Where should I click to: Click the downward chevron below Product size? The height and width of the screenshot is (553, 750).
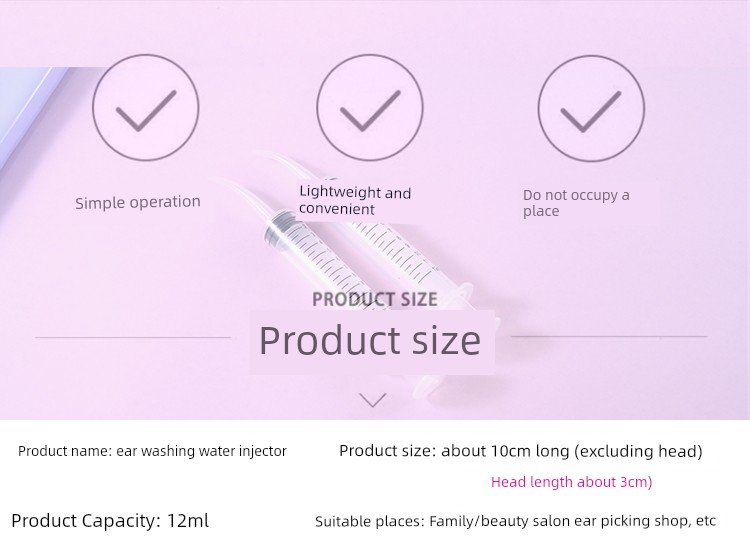[373, 400]
